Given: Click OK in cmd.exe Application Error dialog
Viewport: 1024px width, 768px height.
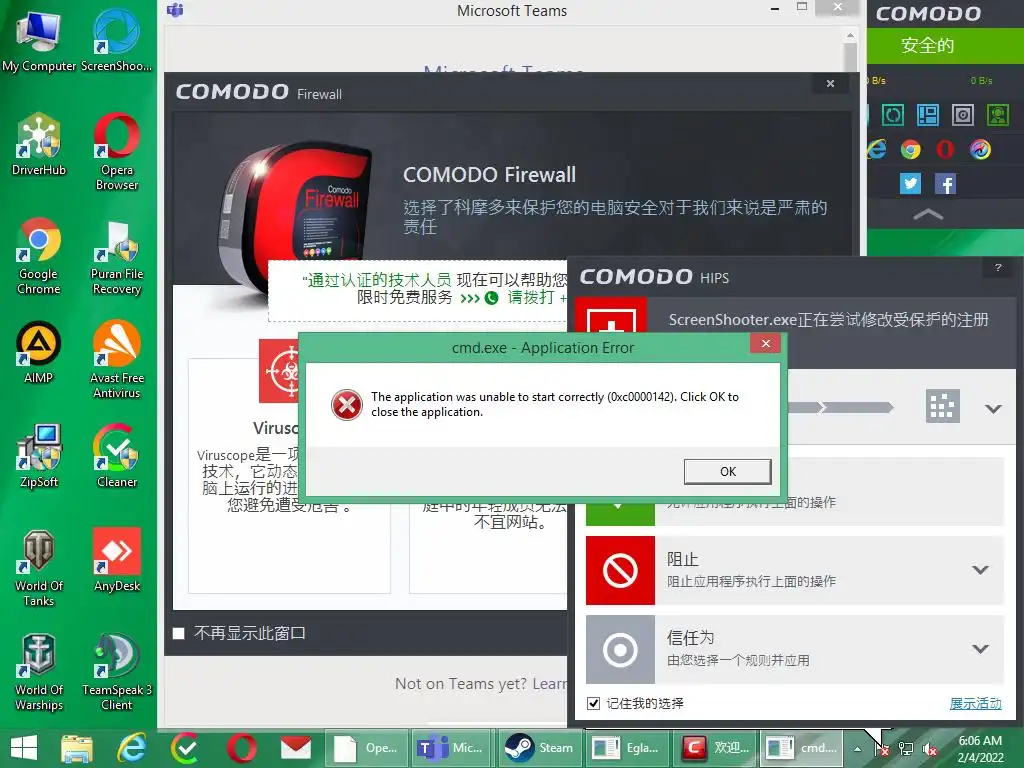Looking at the screenshot, I should (728, 472).
